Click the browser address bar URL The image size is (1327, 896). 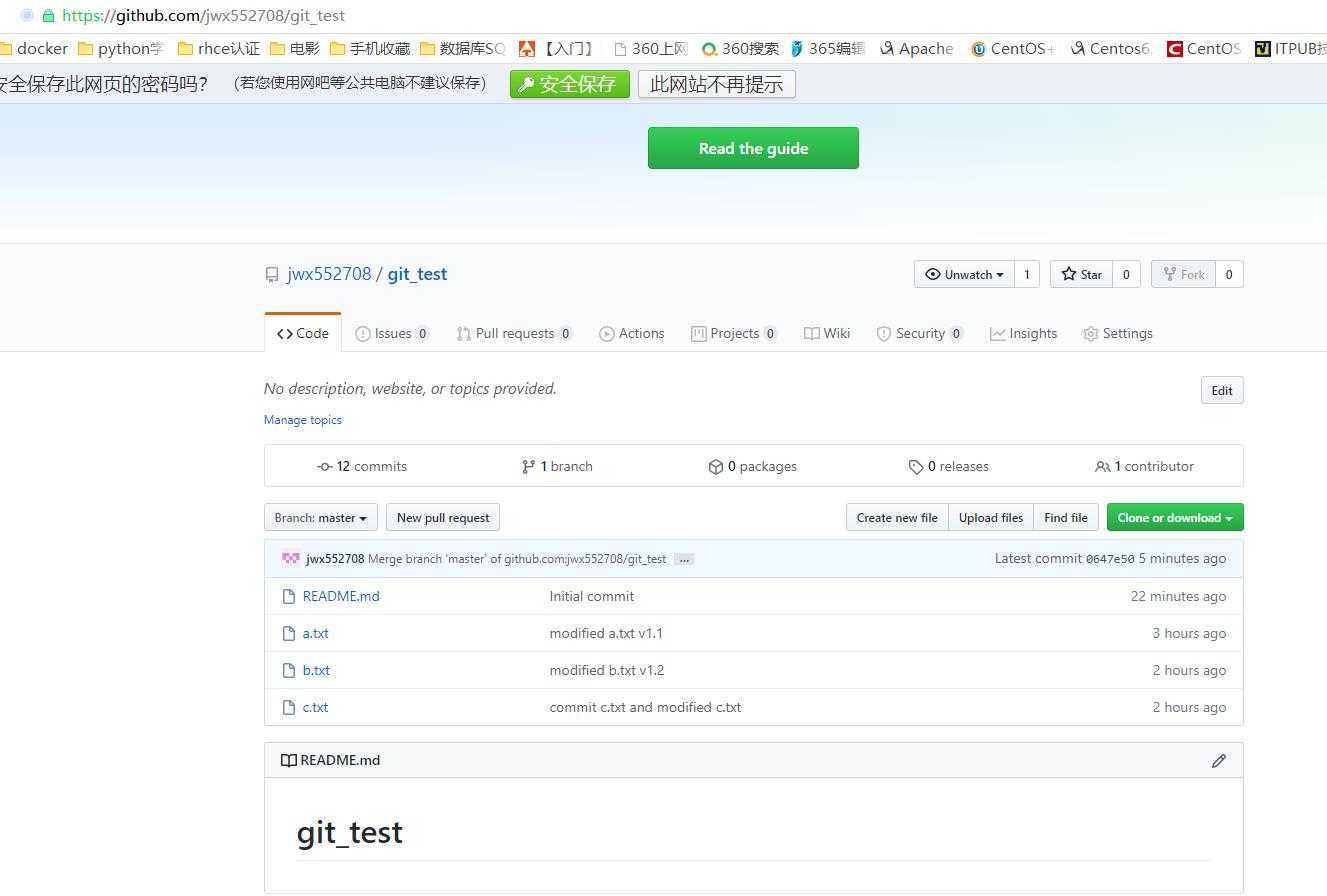pos(203,15)
